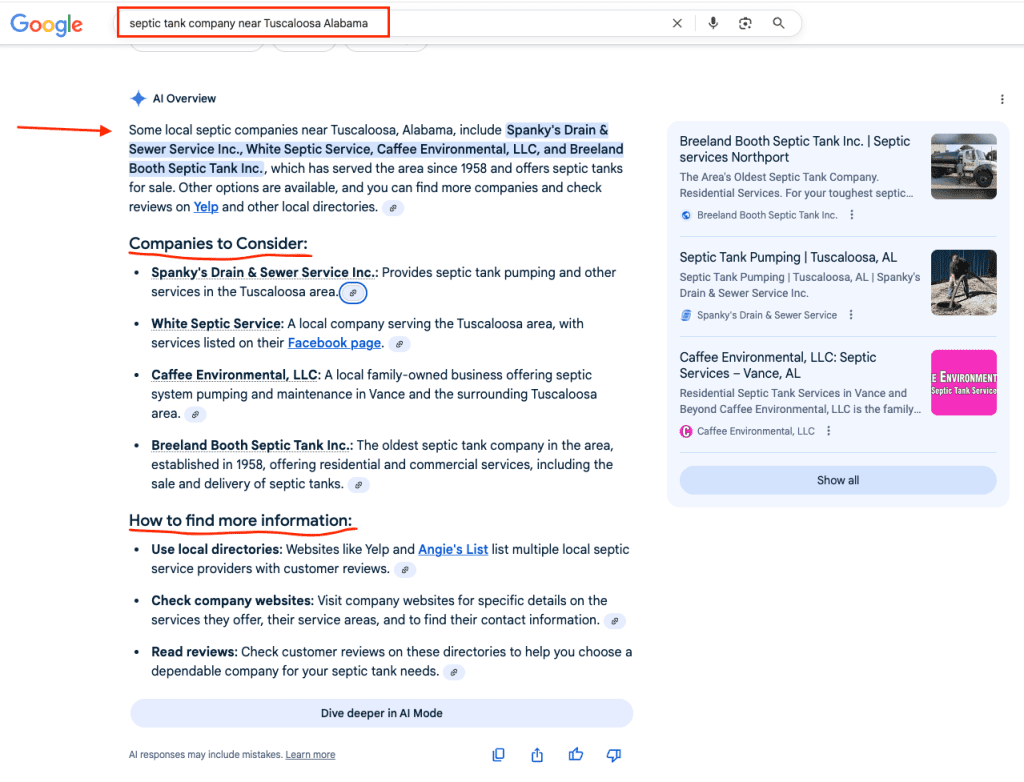
Task: Copy the AI Overview response
Action: [498, 755]
